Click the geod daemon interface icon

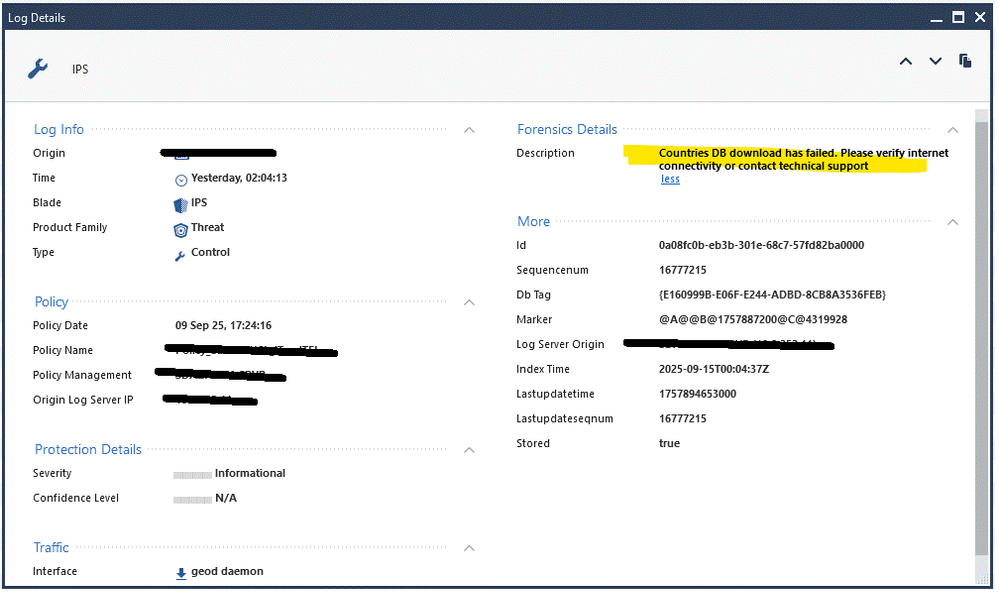(x=181, y=573)
